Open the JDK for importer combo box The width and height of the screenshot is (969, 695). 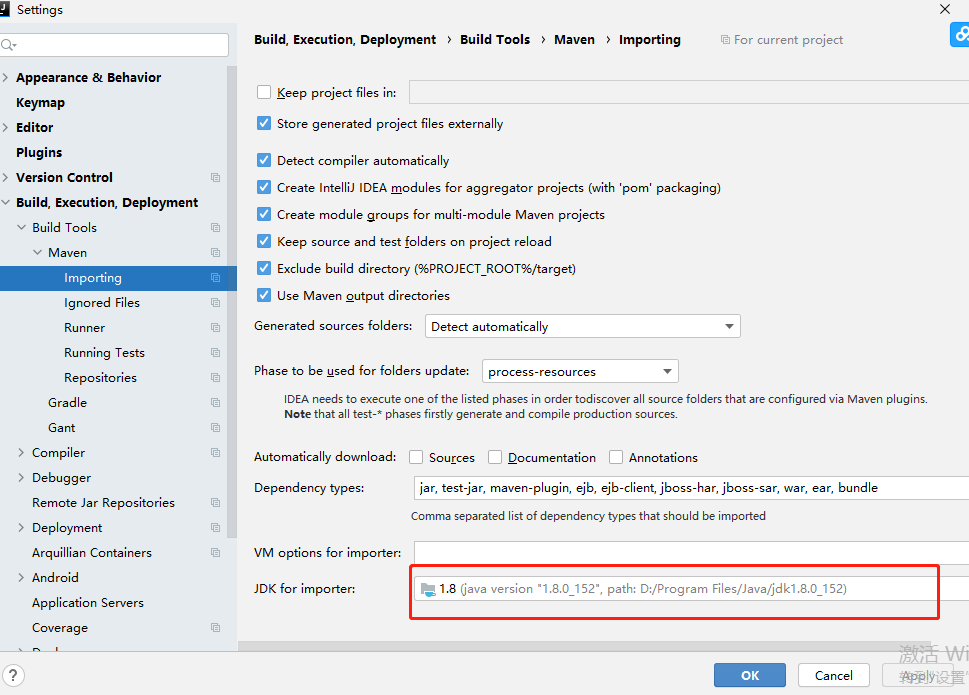(692, 589)
